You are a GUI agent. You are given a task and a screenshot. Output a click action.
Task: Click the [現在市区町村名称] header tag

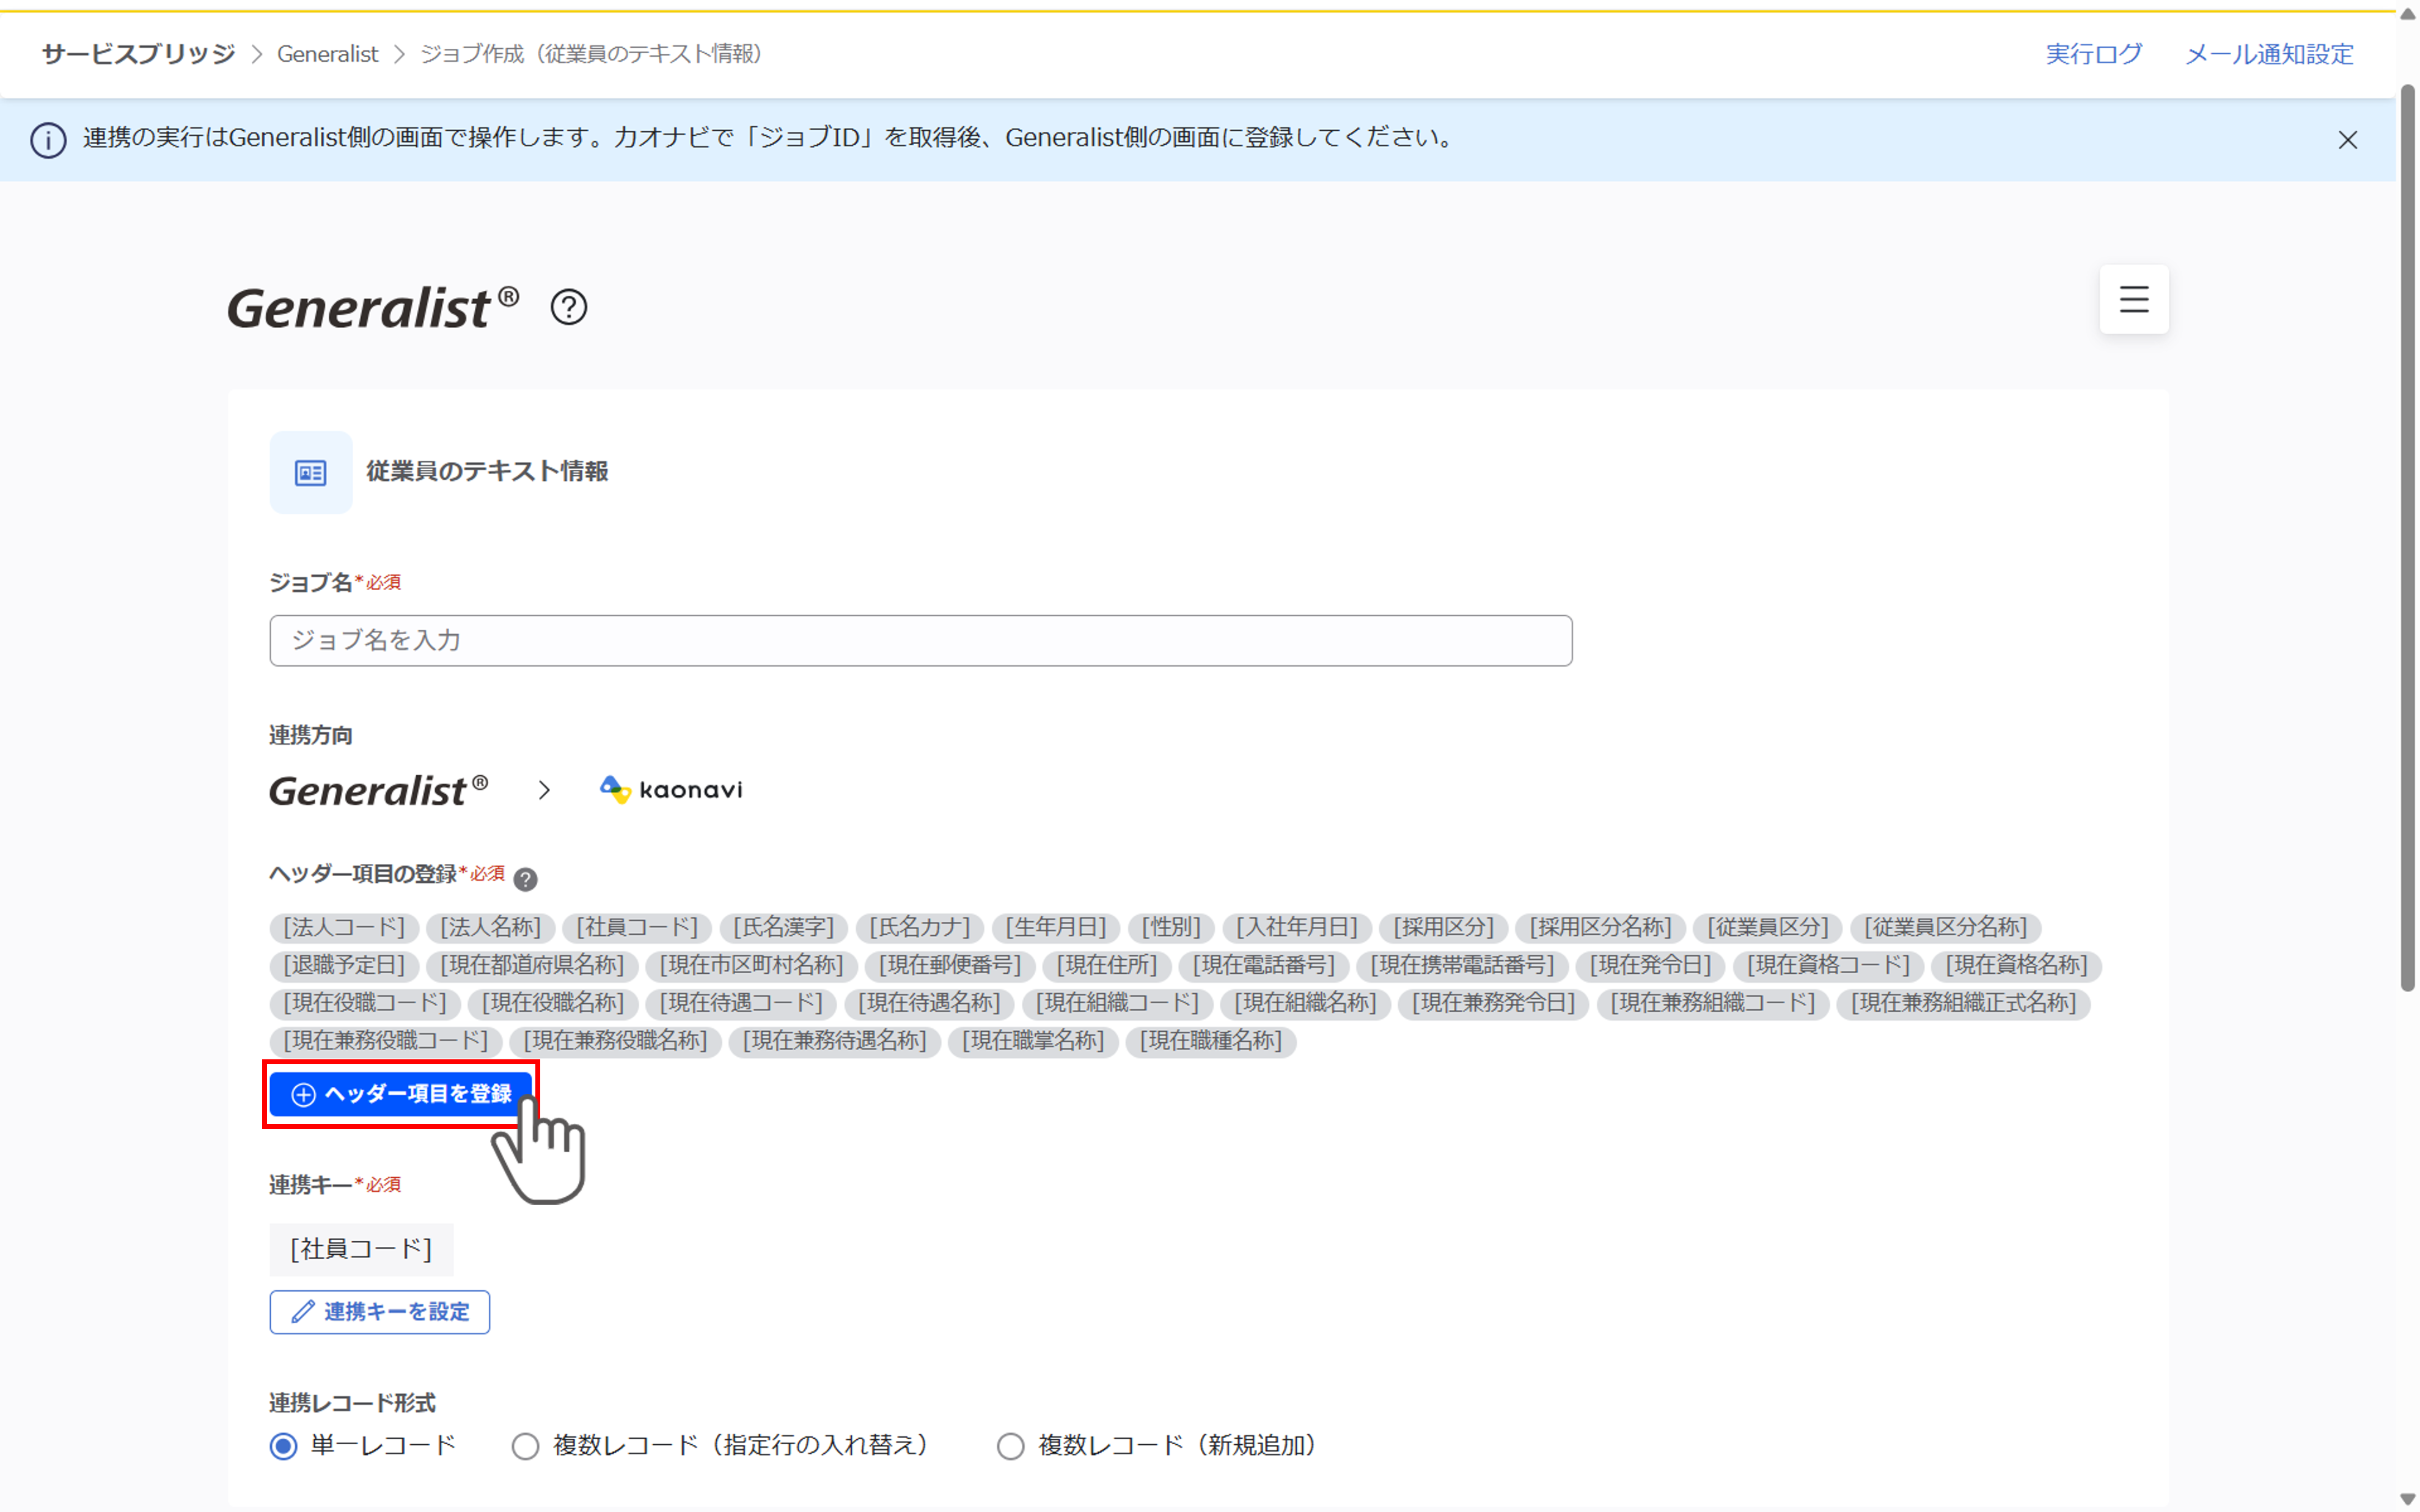tap(751, 965)
